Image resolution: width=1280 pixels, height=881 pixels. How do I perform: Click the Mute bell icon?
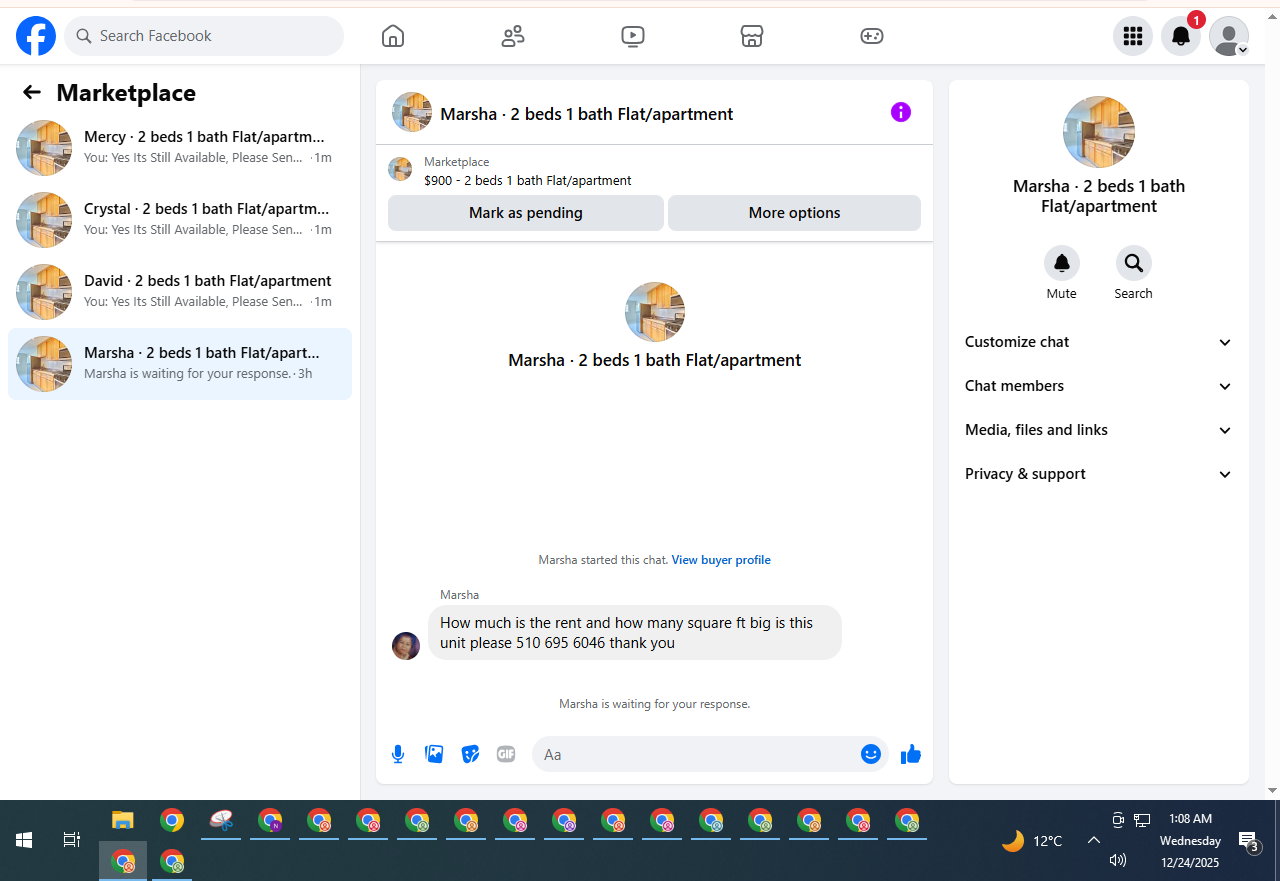[x=1062, y=263]
